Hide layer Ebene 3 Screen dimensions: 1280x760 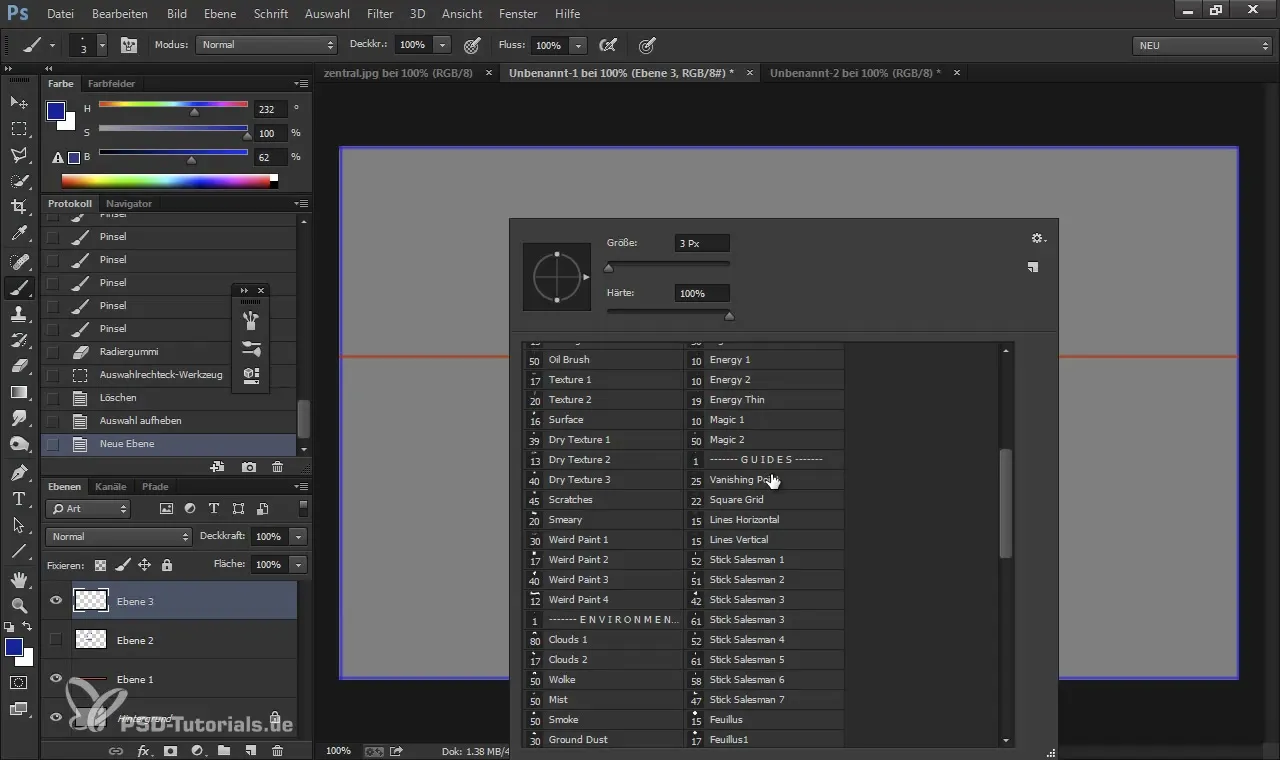point(56,601)
